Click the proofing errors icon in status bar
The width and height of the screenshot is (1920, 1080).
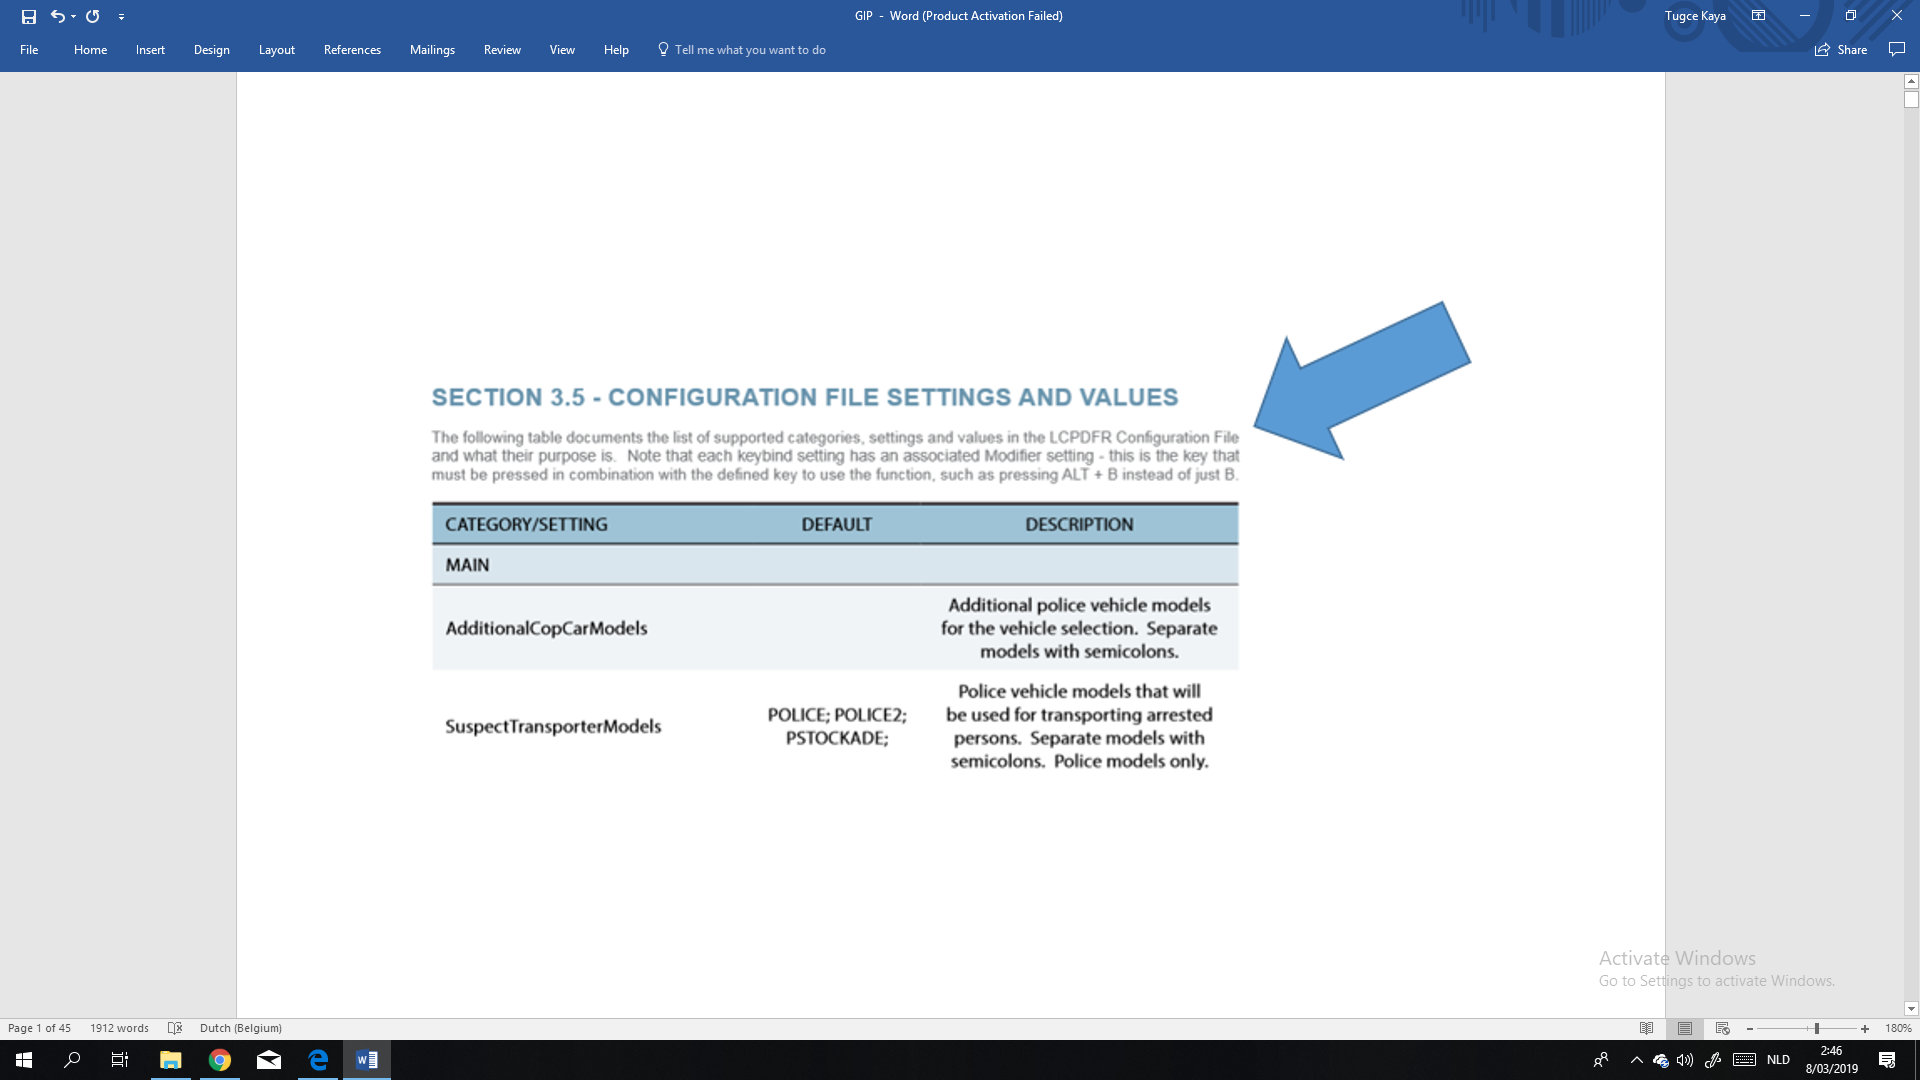[x=175, y=1028]
